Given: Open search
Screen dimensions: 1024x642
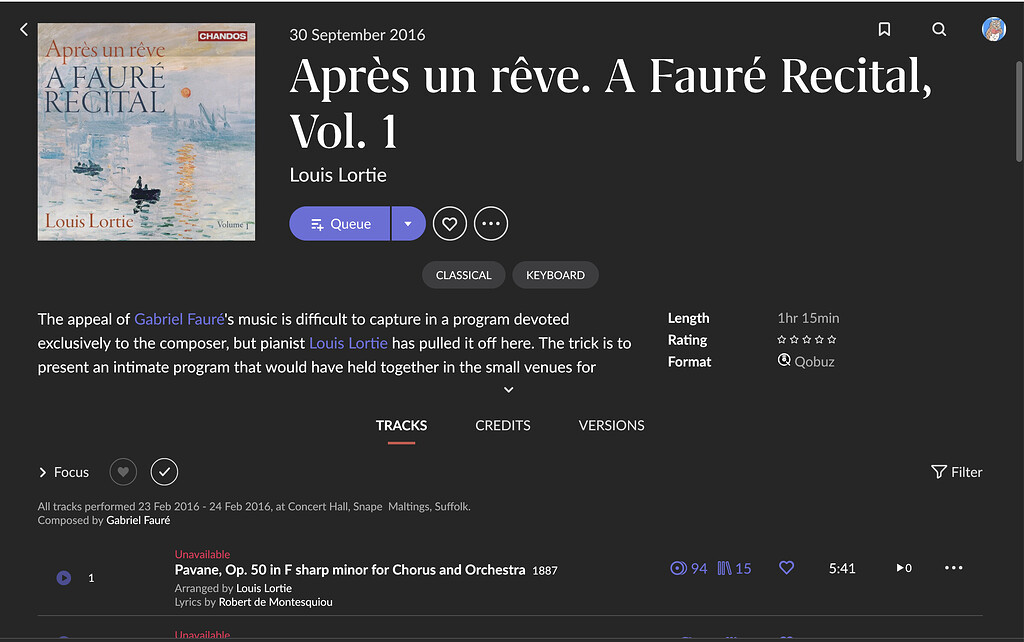Looking at the screenshot, I should coord(939,29).
